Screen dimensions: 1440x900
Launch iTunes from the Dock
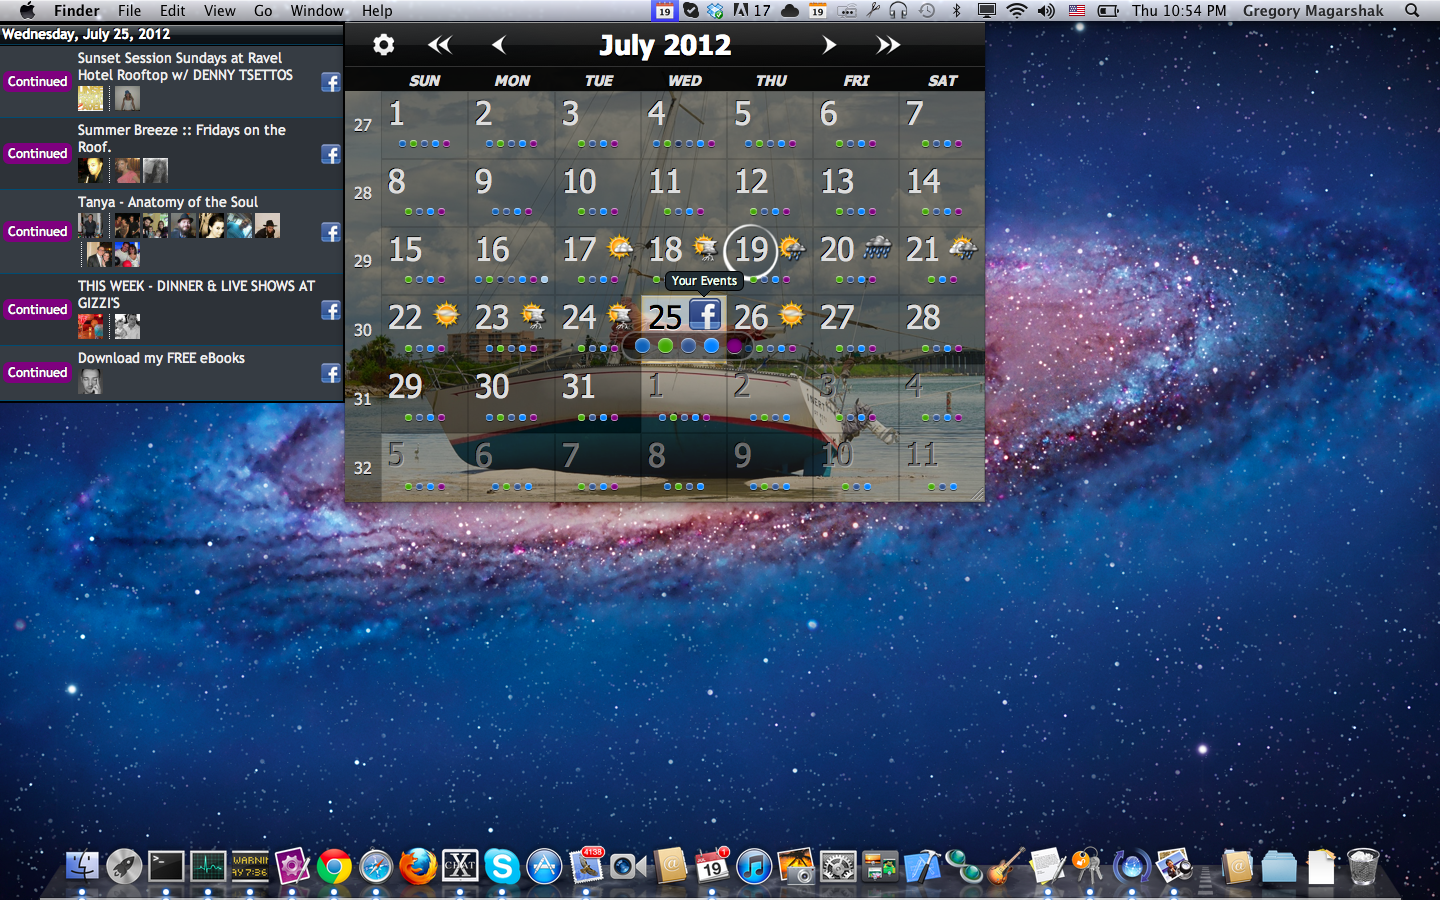pos(755,868)
